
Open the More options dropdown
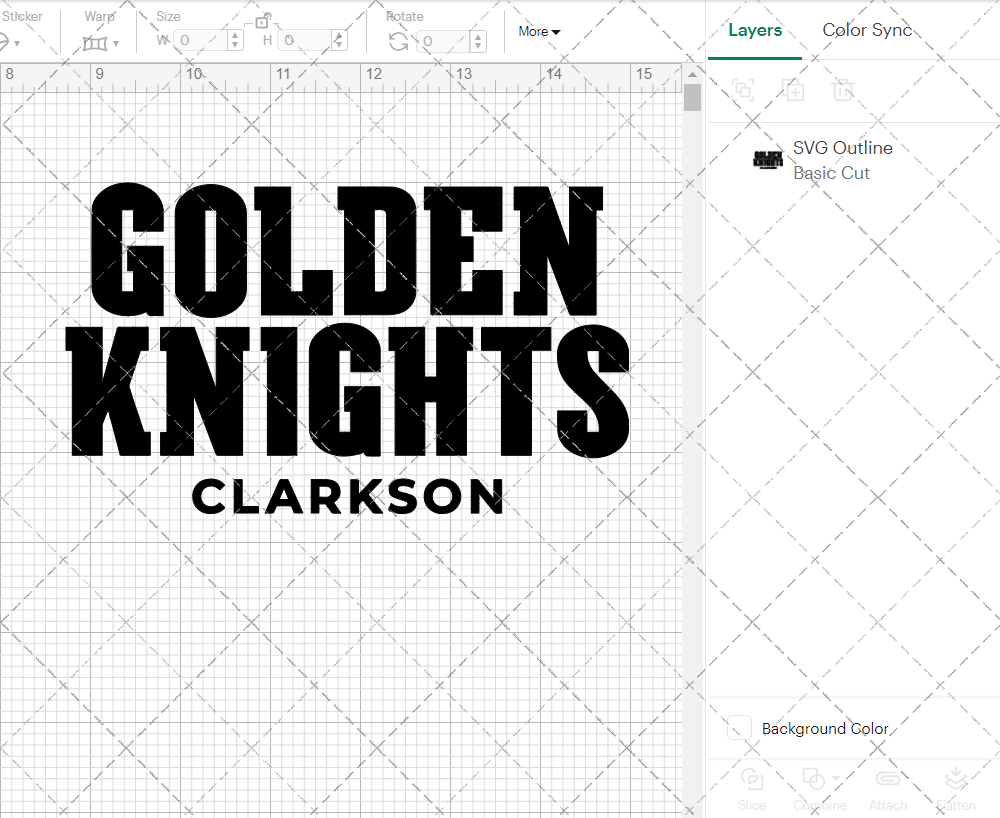(538, 31)
